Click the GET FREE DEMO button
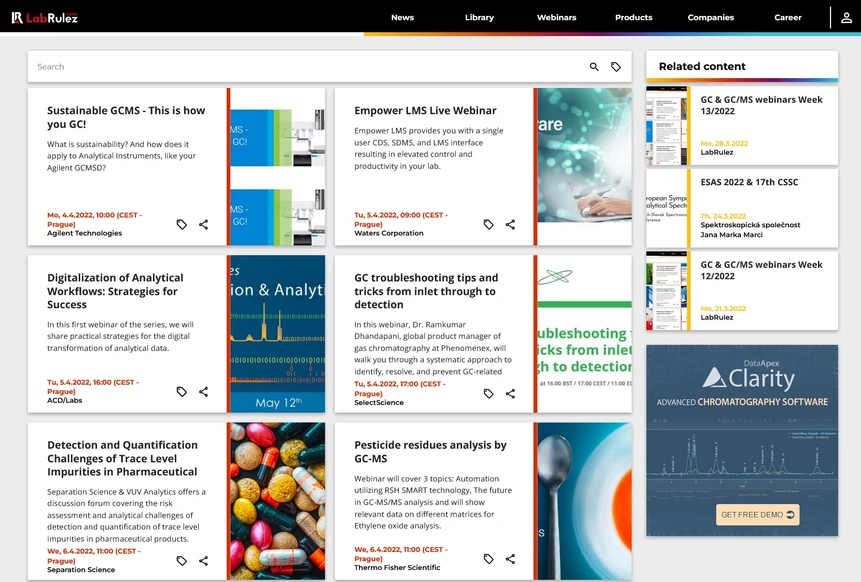Viewport: 861px width, 582px height. [758, 514]
